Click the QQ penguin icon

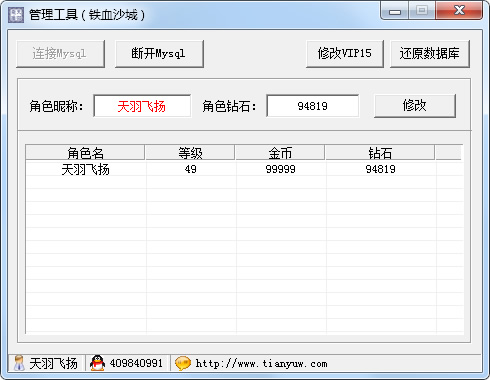coord(97,363)
